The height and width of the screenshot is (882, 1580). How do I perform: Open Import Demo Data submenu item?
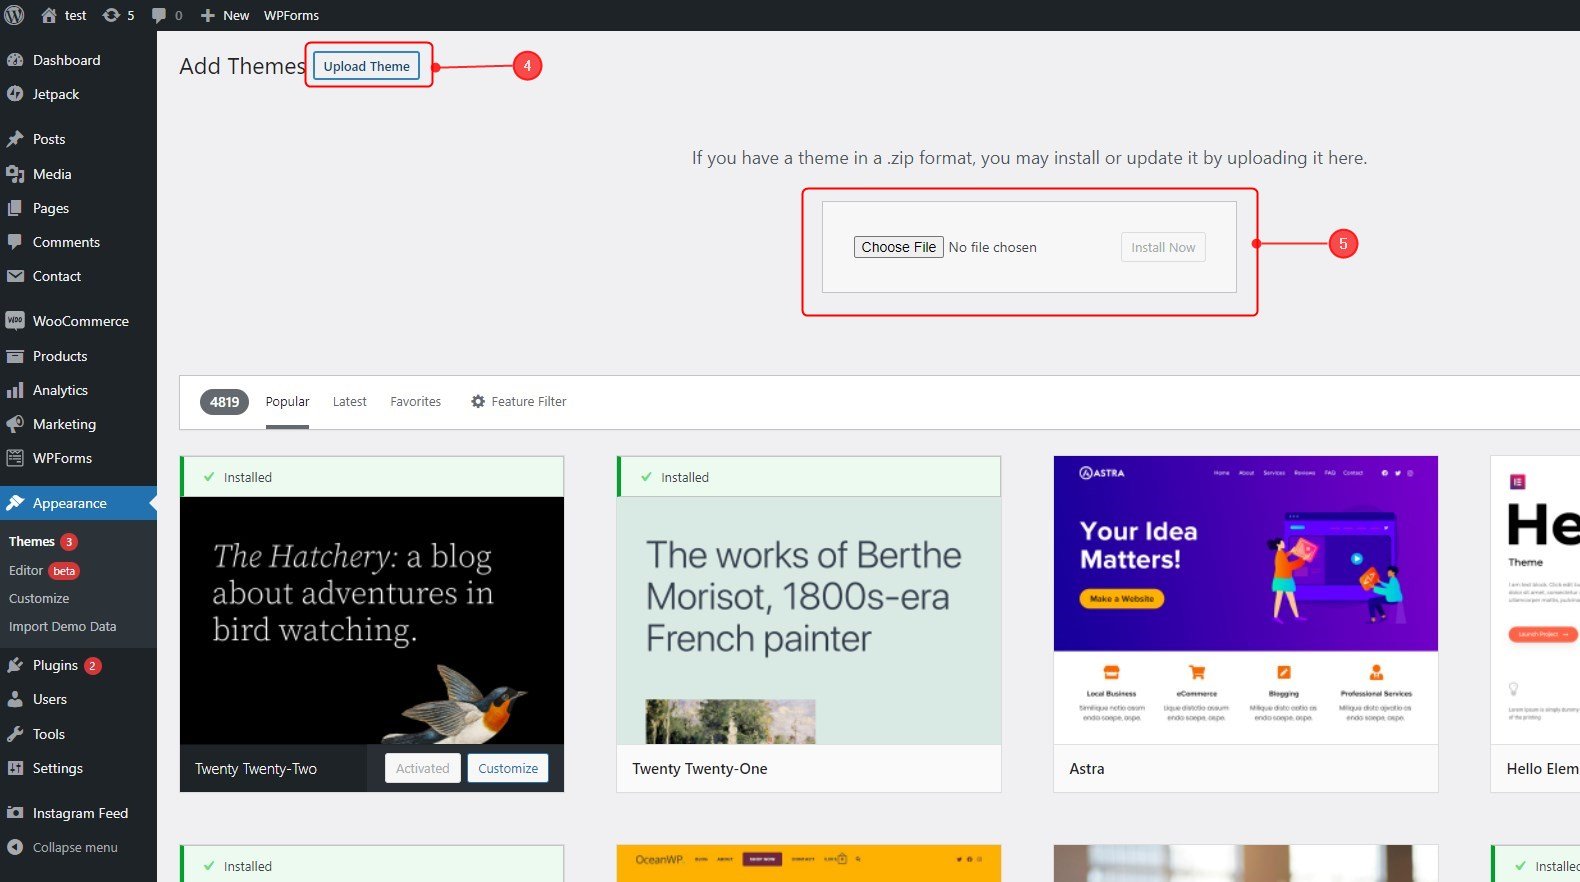tap(62, 626)
